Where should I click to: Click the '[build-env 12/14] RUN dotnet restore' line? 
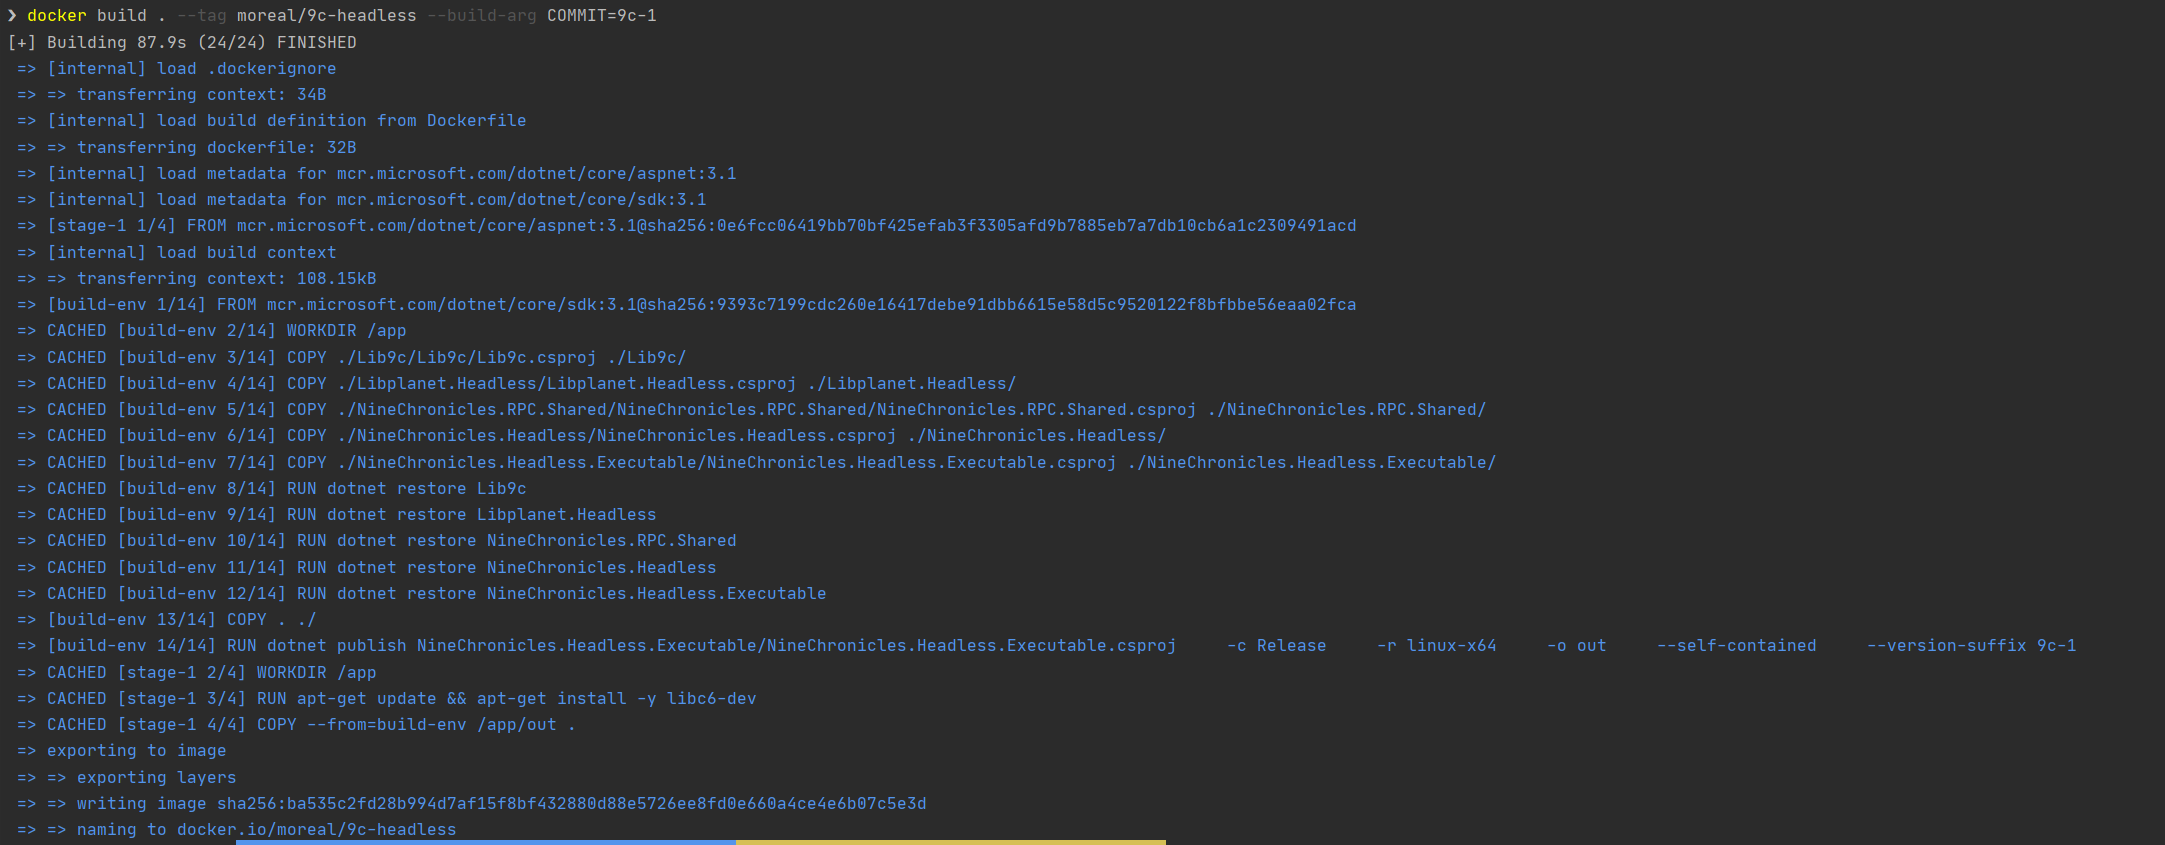pyautogui.click(x=422, y=593)
